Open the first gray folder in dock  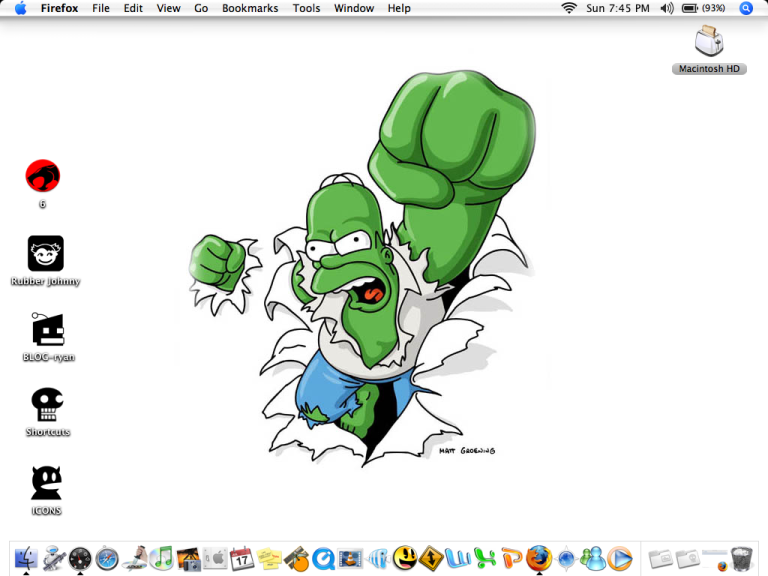(661, 558)
